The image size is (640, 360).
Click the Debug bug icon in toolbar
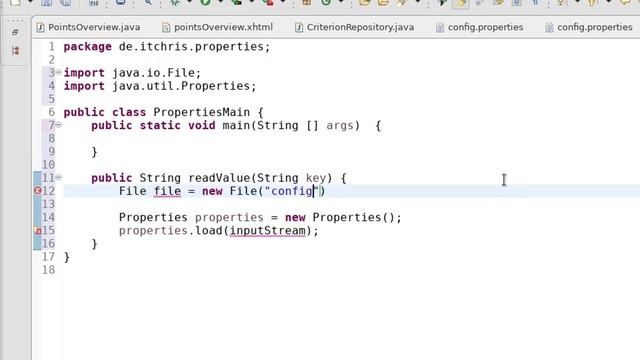(175, 2)
